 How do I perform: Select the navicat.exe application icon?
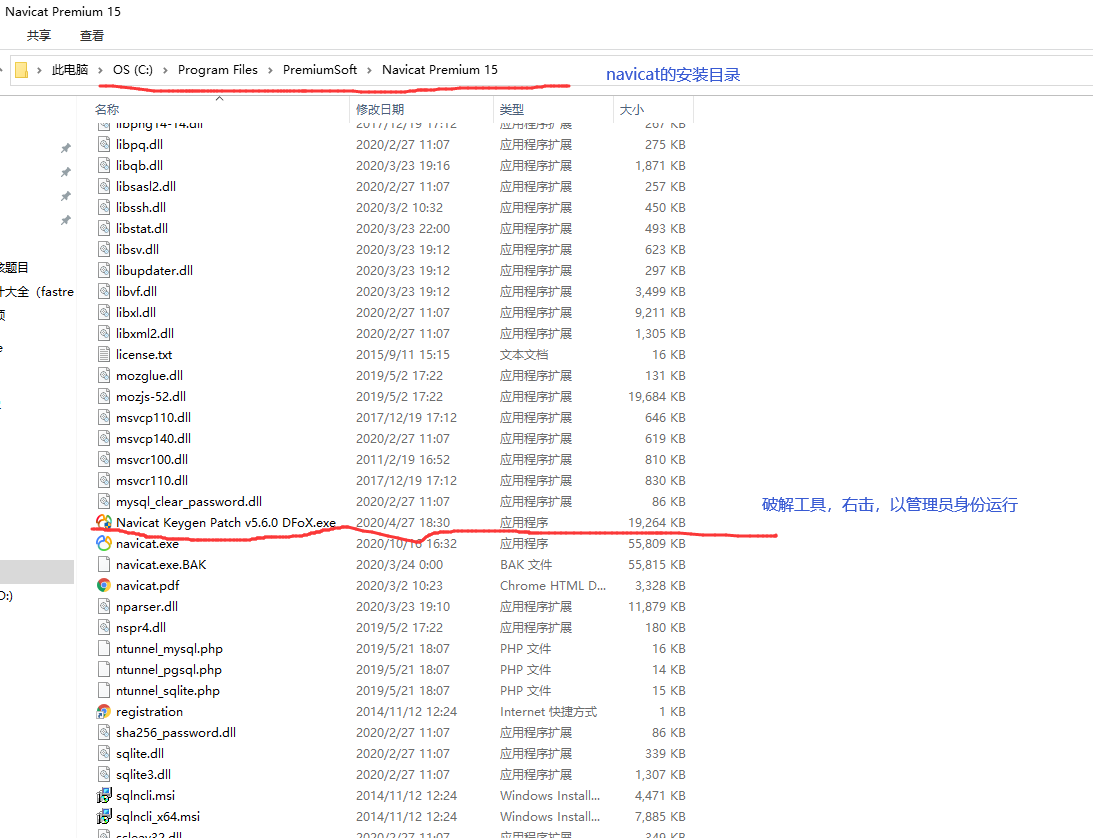[104, 543]
